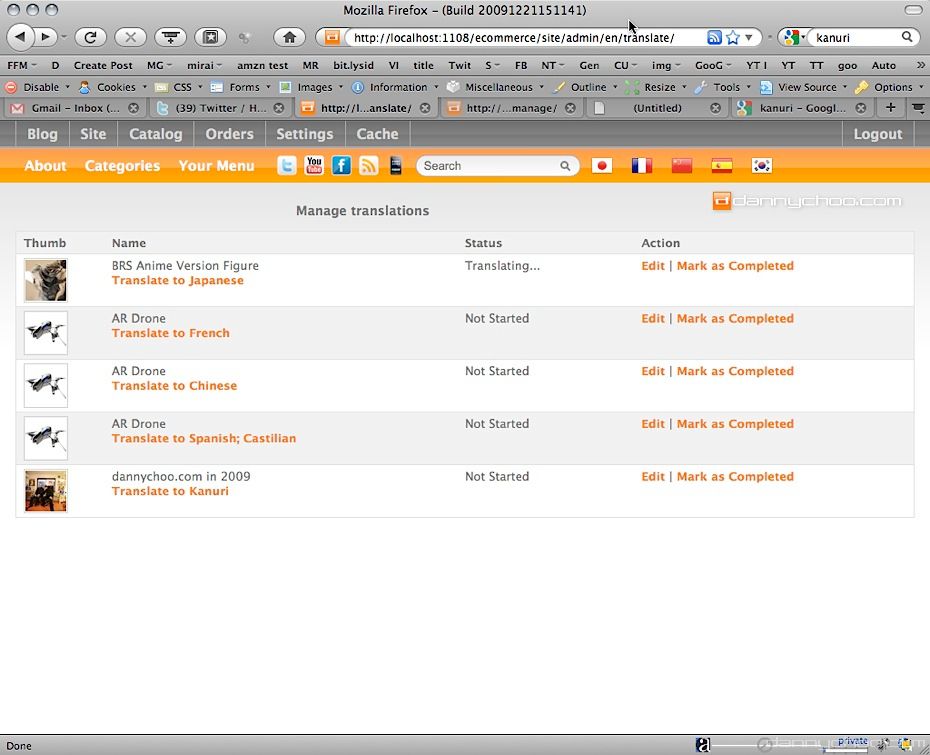Click the mobile phone icon
Viewport: 930px width, 755px height.
pyautogui.click(x=396, y=166)
